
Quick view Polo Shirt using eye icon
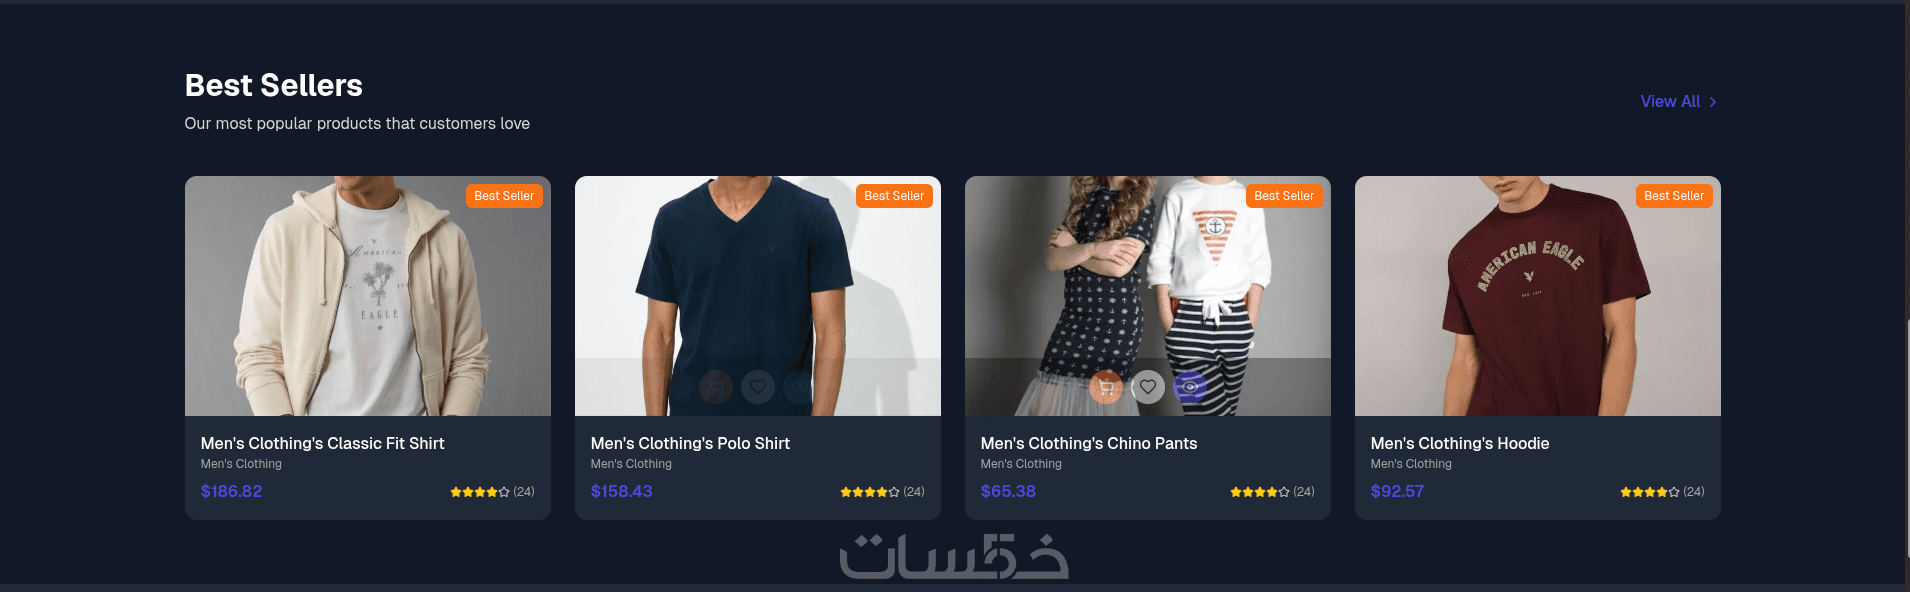800,387
